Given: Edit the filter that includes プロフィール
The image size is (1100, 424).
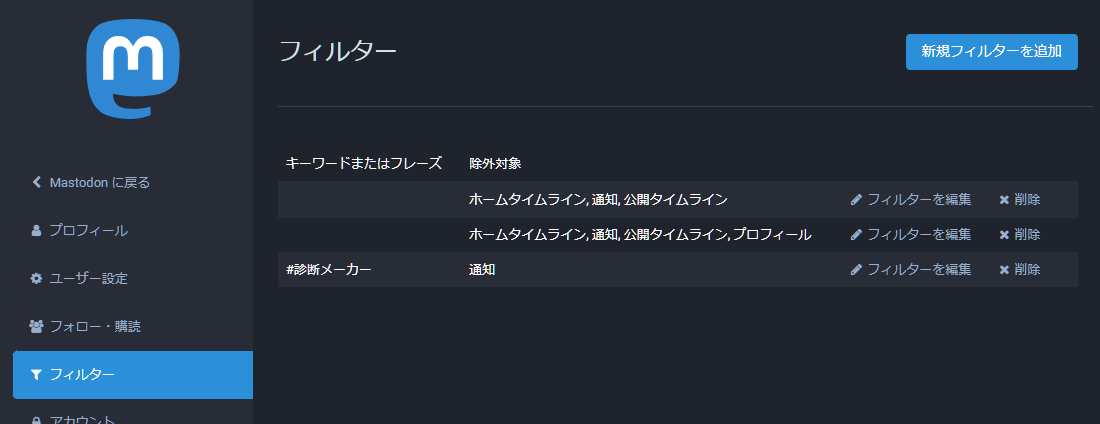Looking at the screenshot, I should (918, 234).
